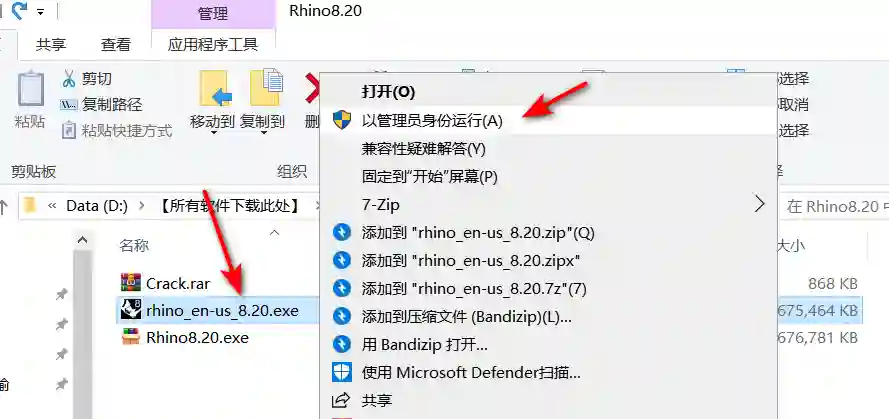The image size is (889, 419).
Task: Click the Name (名称) column header
Action: click(x=134, y=246)
